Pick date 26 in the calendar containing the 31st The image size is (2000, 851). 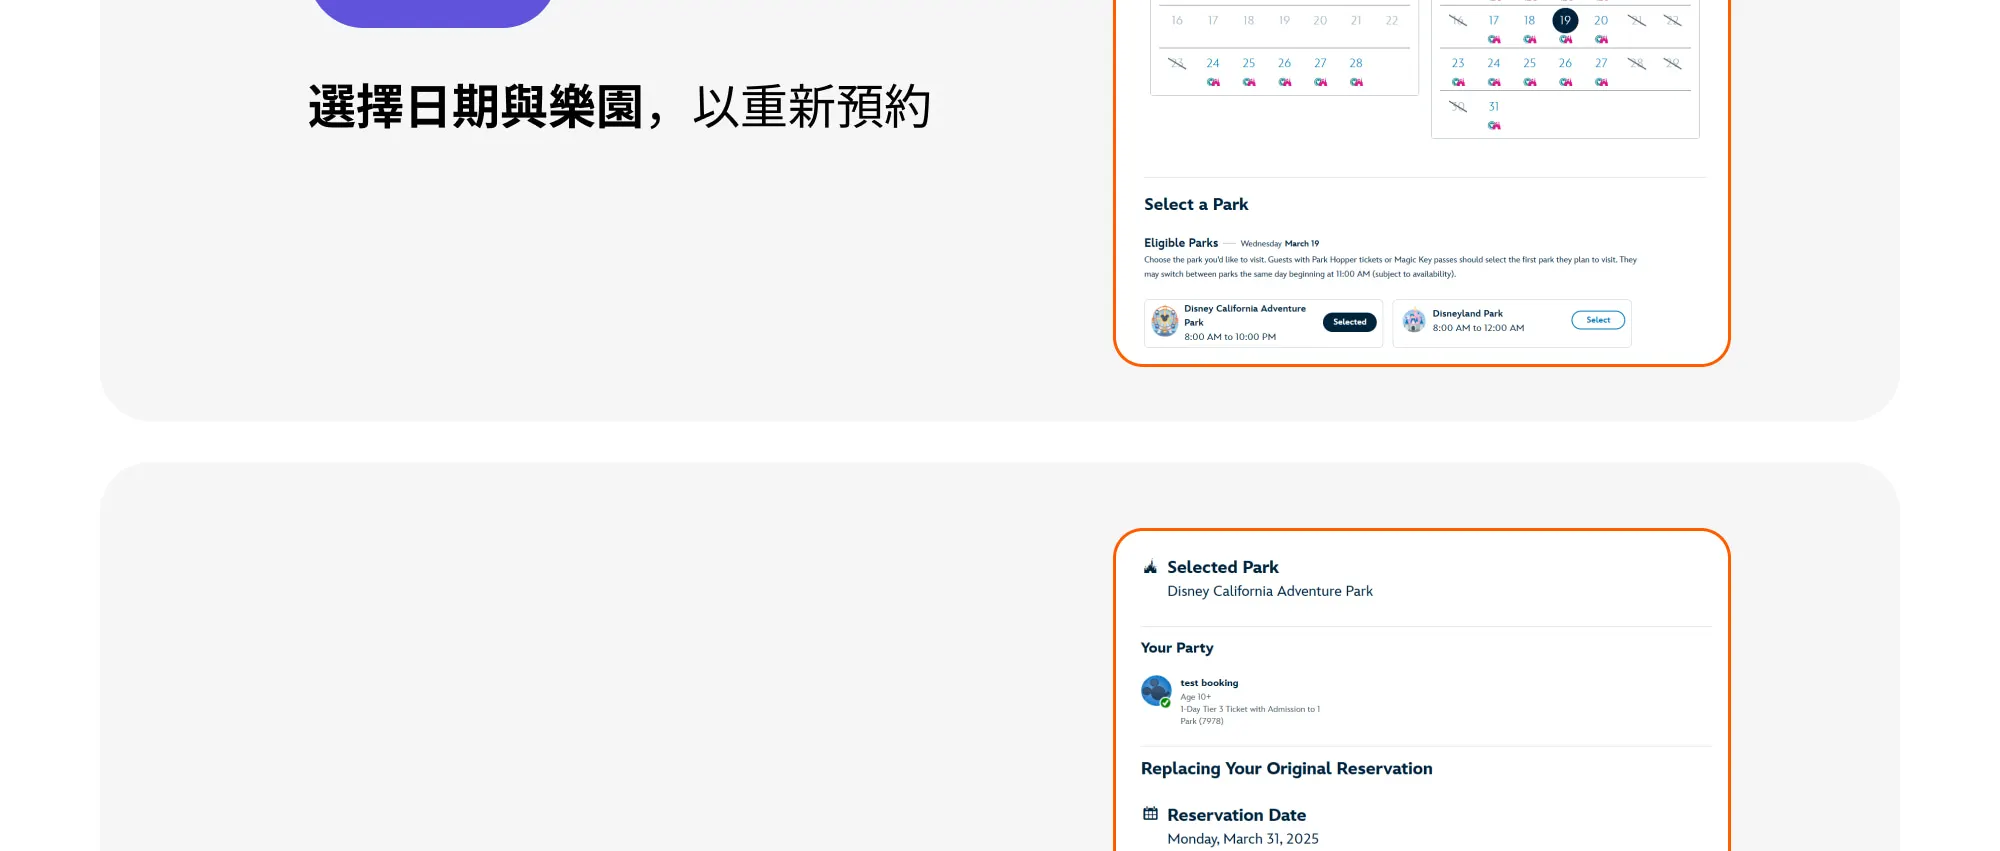(1565, 63)
